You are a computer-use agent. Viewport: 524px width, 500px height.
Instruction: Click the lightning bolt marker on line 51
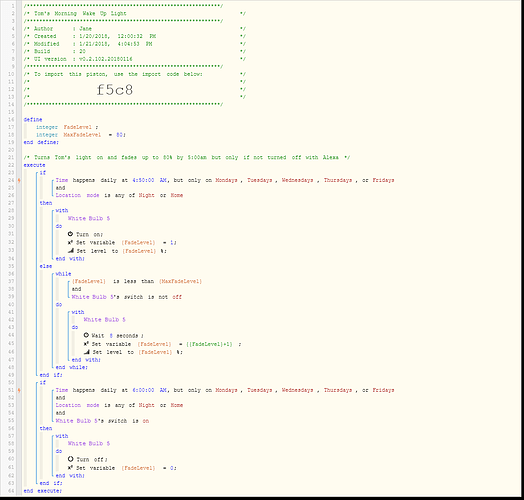point(19,390)
